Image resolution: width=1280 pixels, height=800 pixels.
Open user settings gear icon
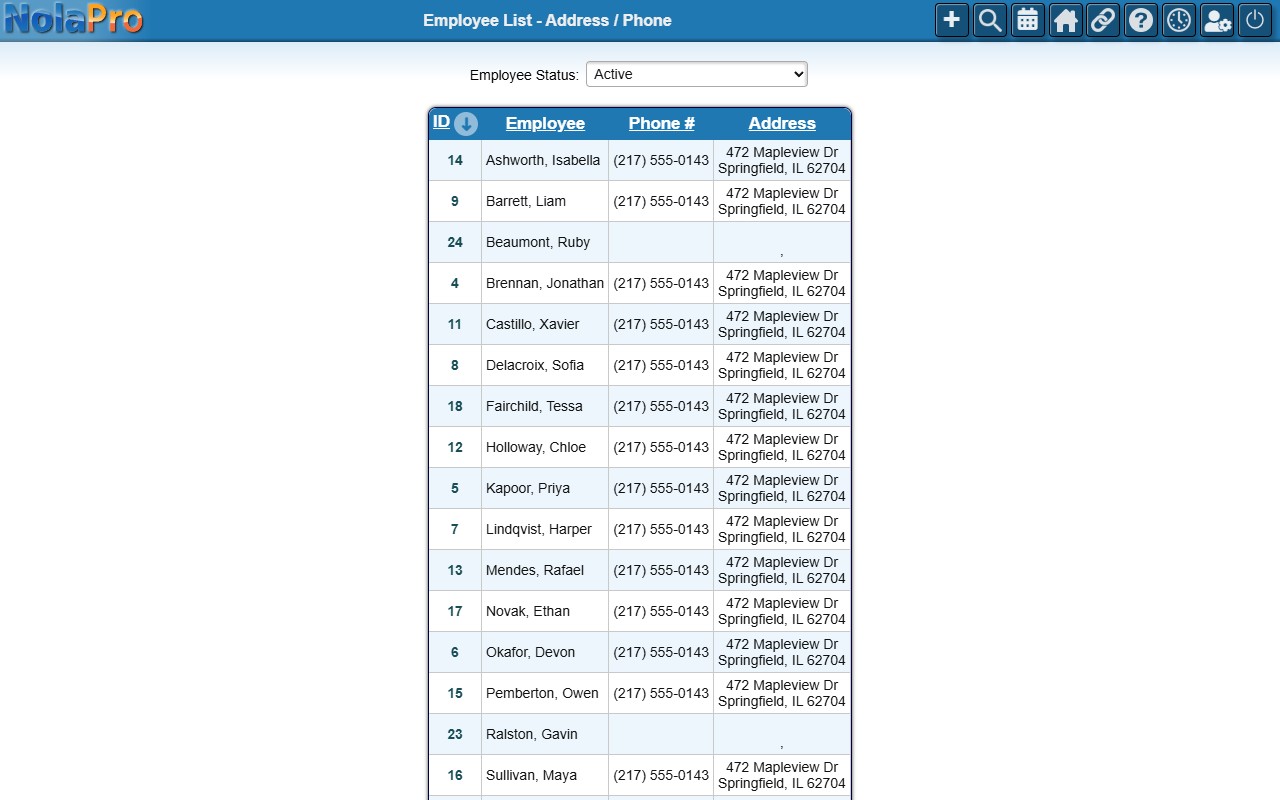coord(1217,20)
